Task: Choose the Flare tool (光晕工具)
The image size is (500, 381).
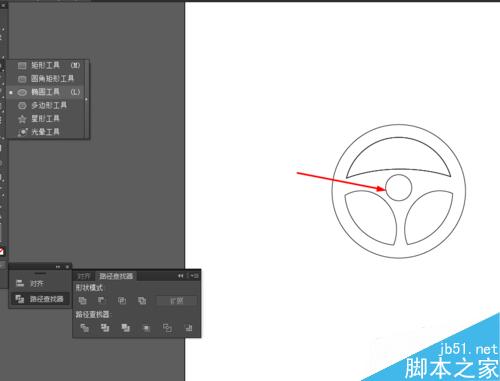Action: [46, 132]
